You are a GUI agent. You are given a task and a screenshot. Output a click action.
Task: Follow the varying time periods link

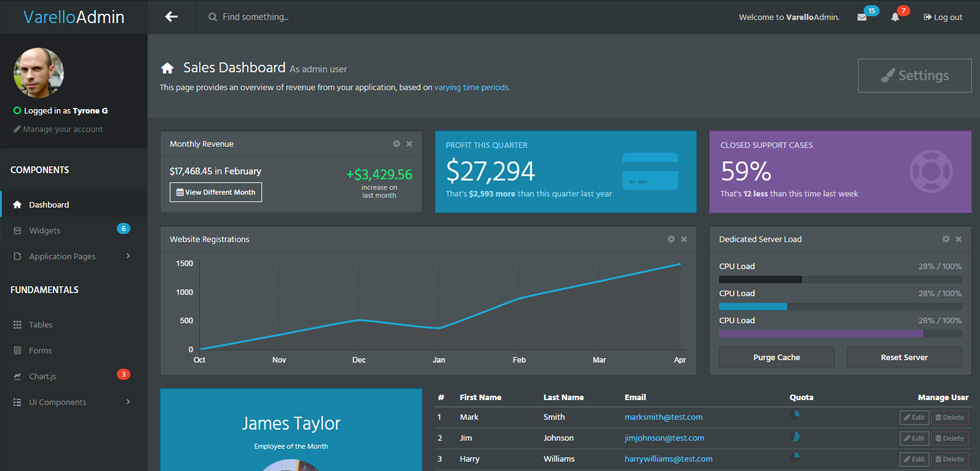pyautogui.click(x=472, y=87)
